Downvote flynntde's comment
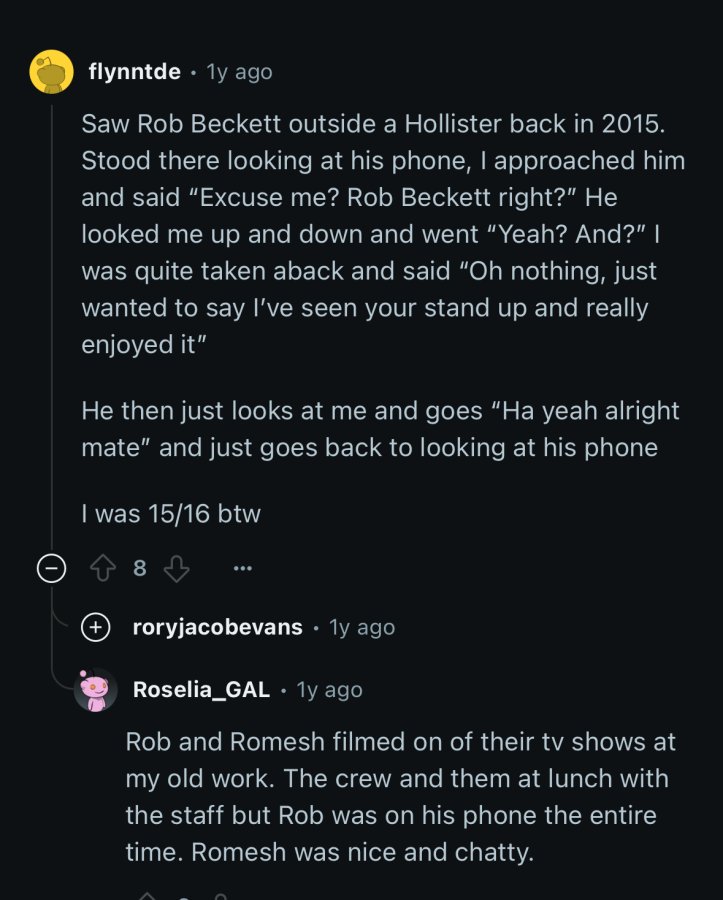This screenshot has width=723, height=900. [x=177, y=568]
